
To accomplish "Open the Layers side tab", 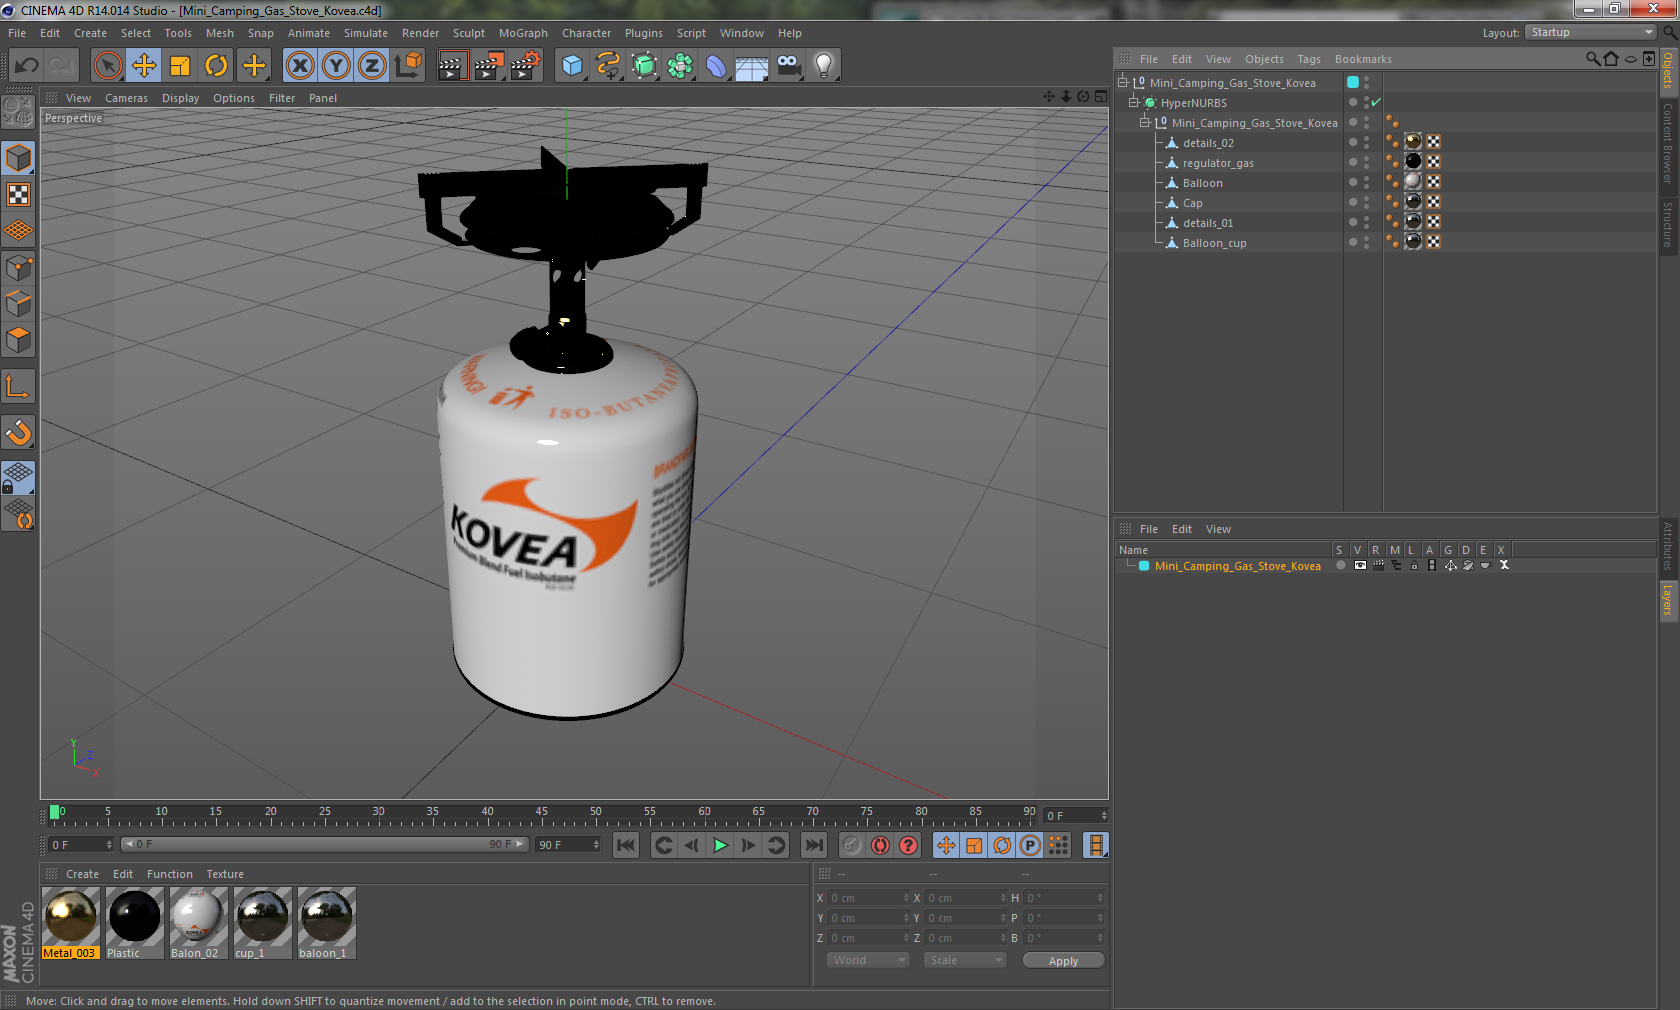I will coord(1668,601).
